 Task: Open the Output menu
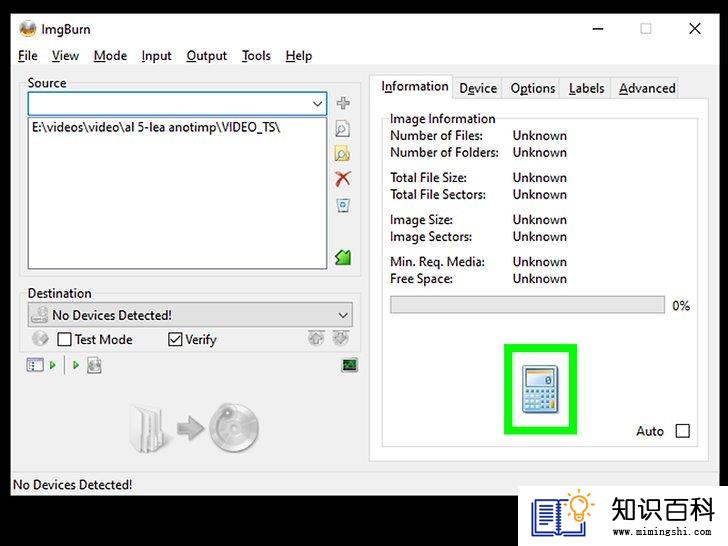[x=207, y=56]
